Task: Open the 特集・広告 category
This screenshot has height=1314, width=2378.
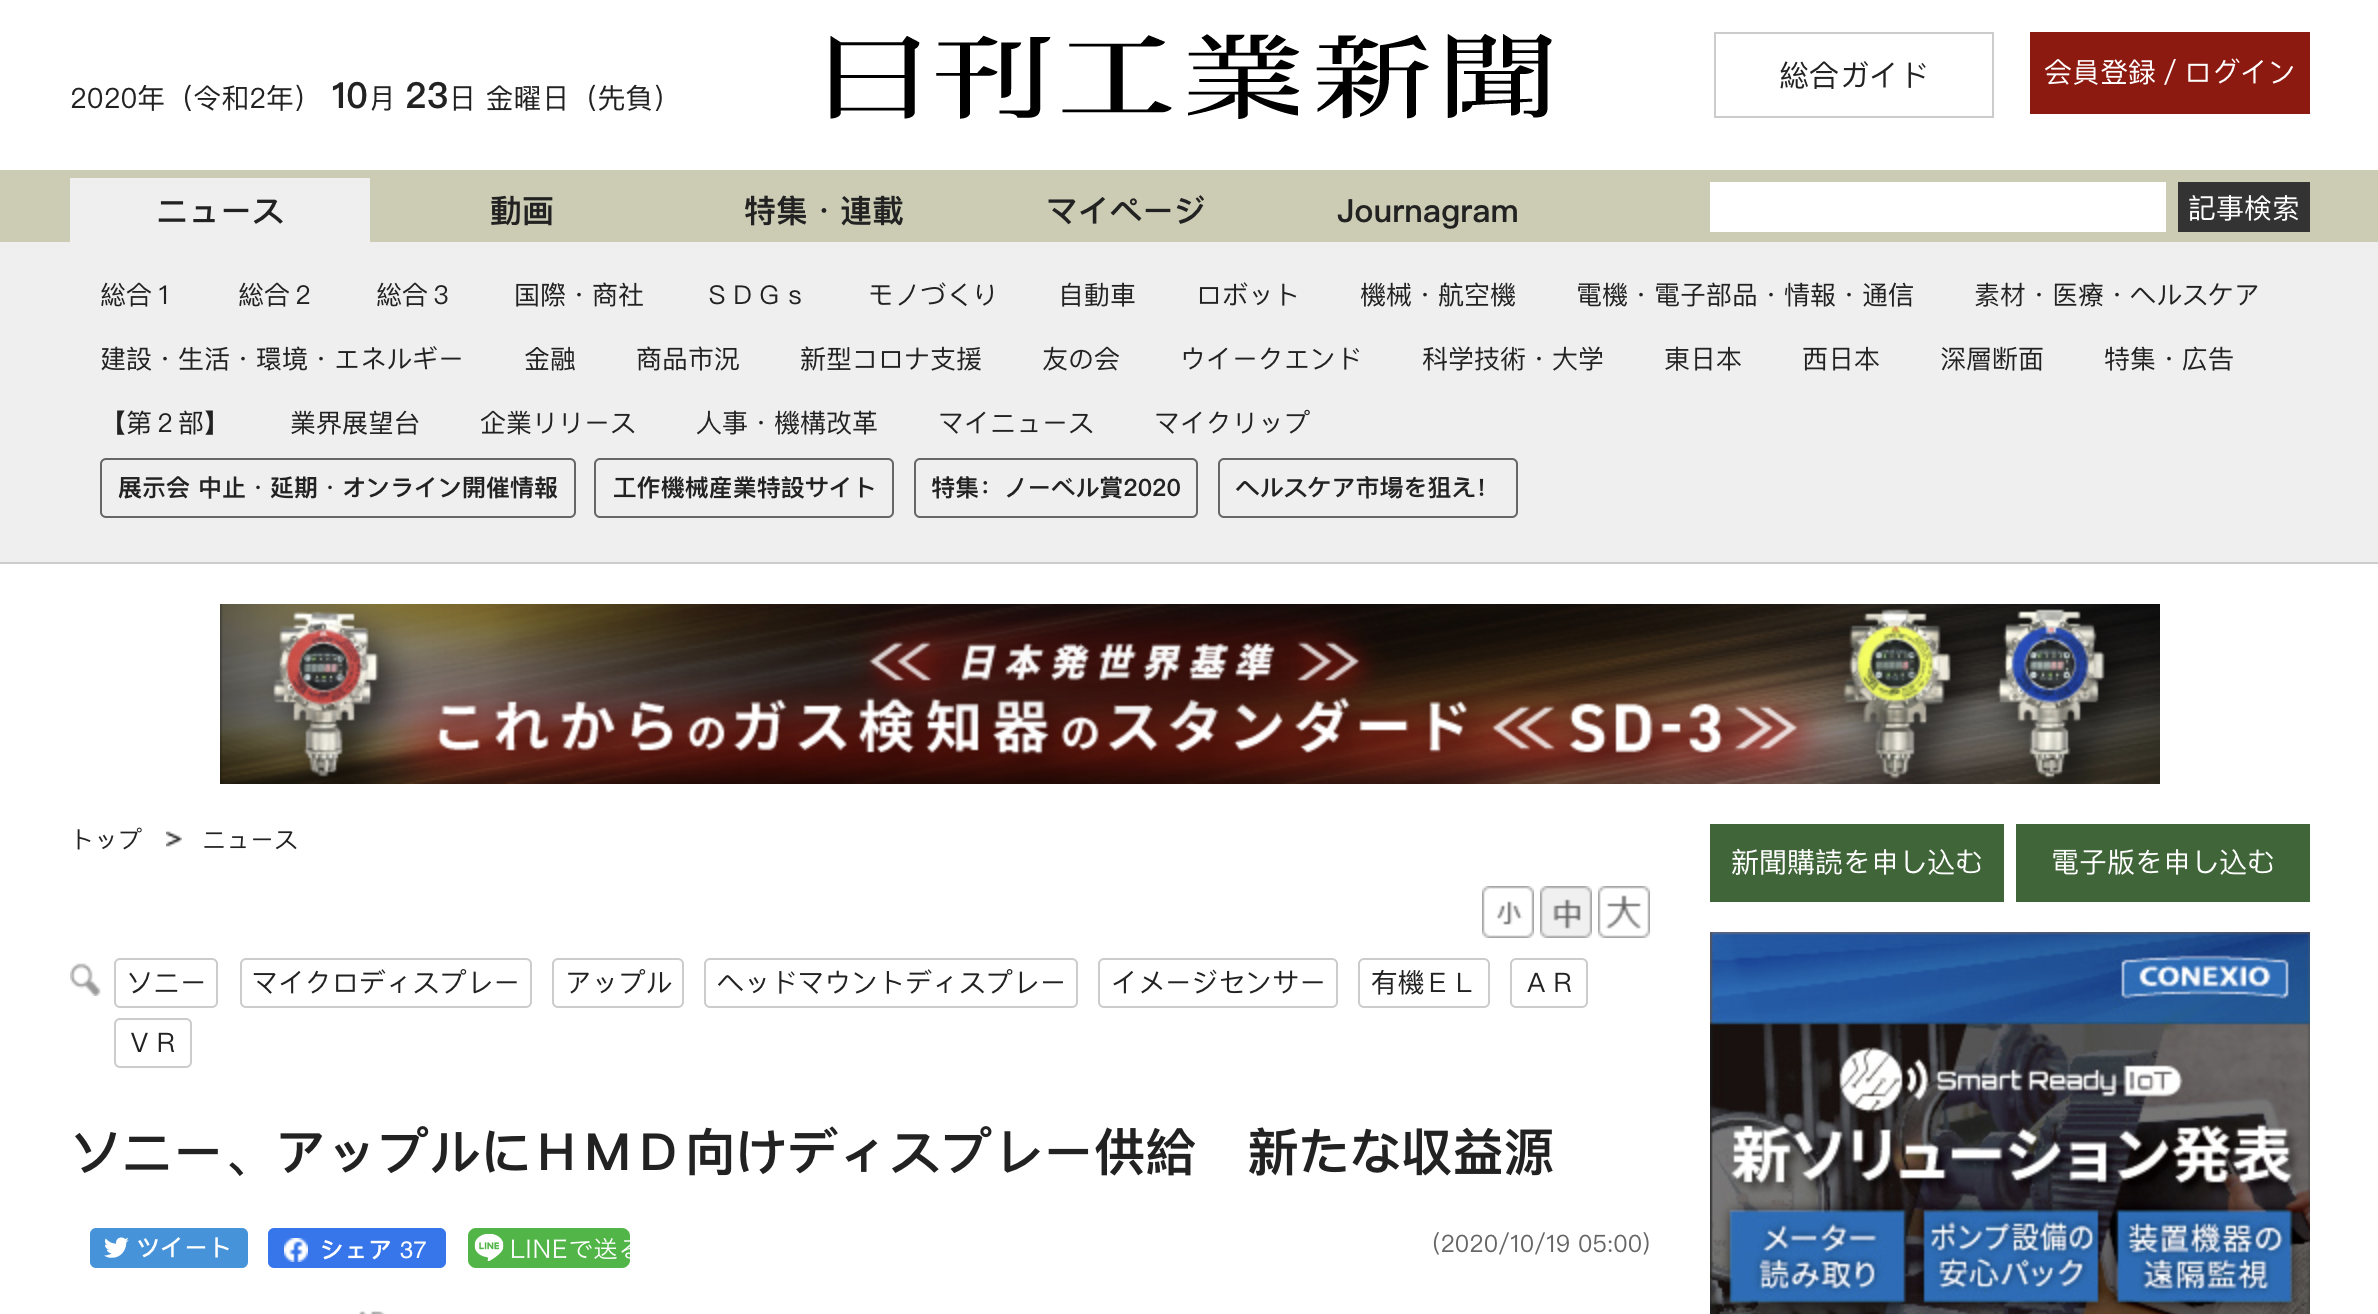Action: tap(2168, 359)
